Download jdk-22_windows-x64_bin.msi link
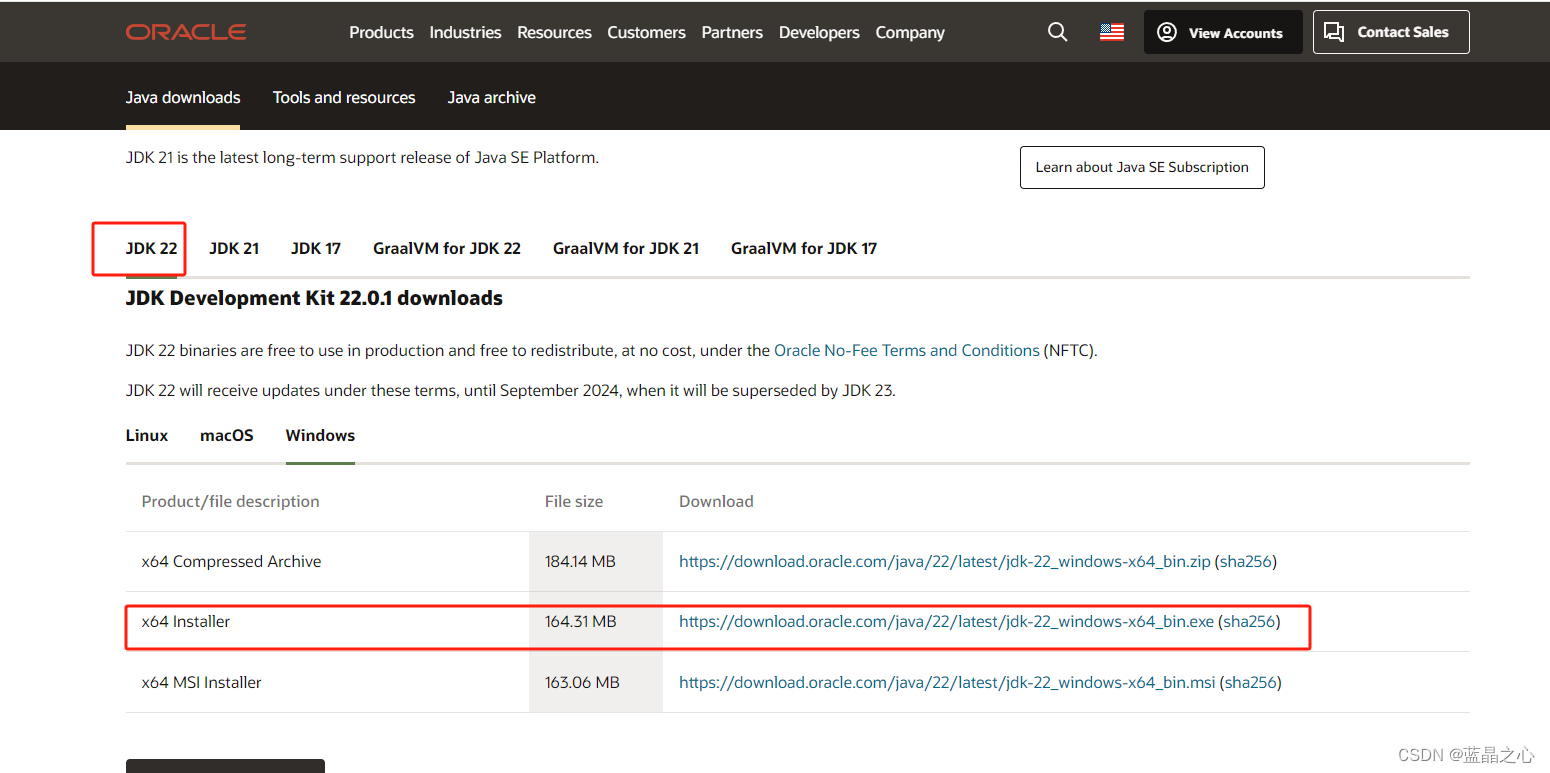Image resolution: width=1550 pixels, height=773 pixels. pos(947,682)
